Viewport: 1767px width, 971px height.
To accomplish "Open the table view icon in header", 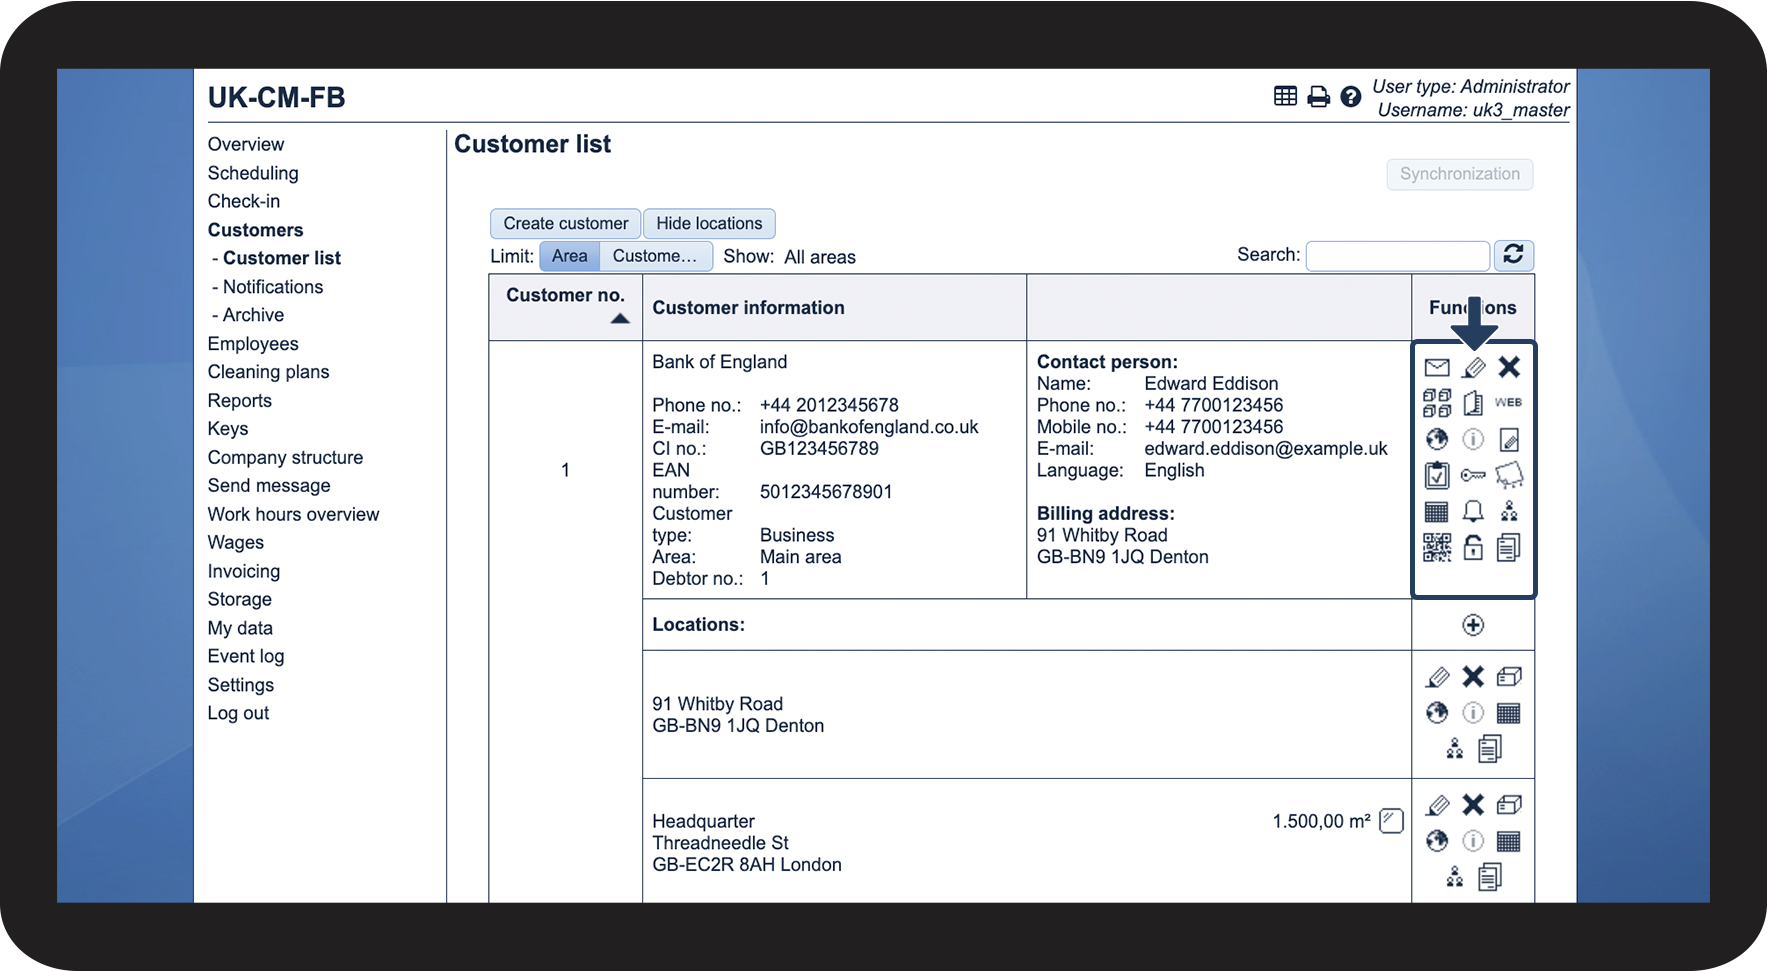I will coord(1285,96).
